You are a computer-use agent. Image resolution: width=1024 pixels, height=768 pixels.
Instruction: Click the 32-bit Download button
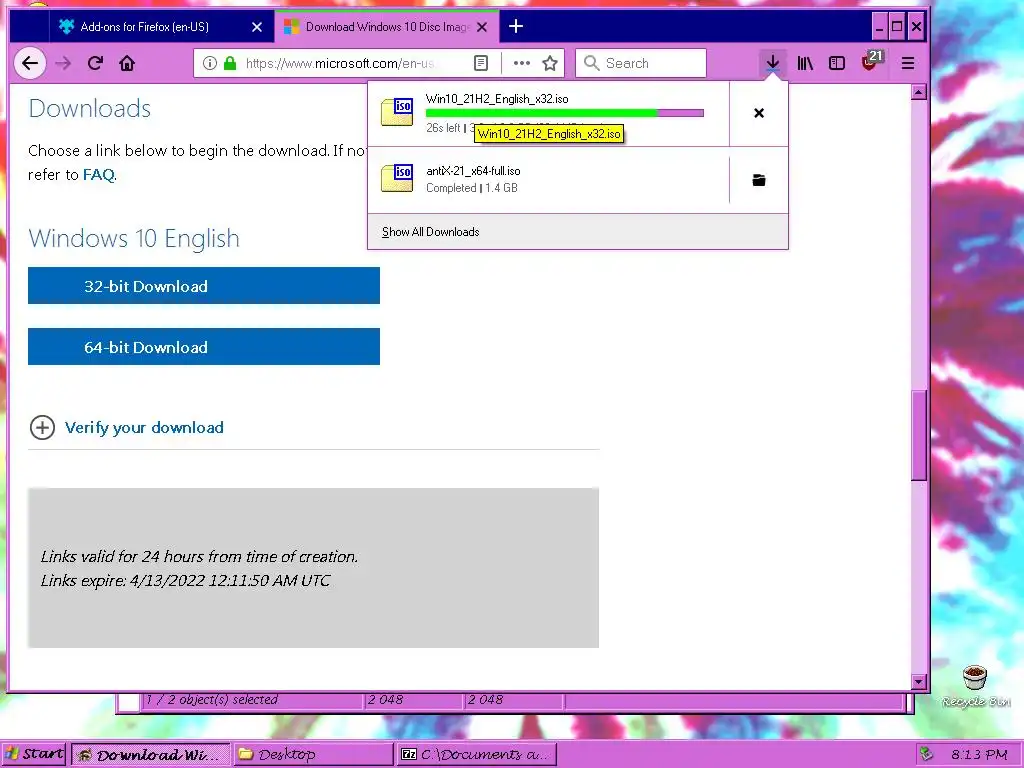tap(204, 285)
